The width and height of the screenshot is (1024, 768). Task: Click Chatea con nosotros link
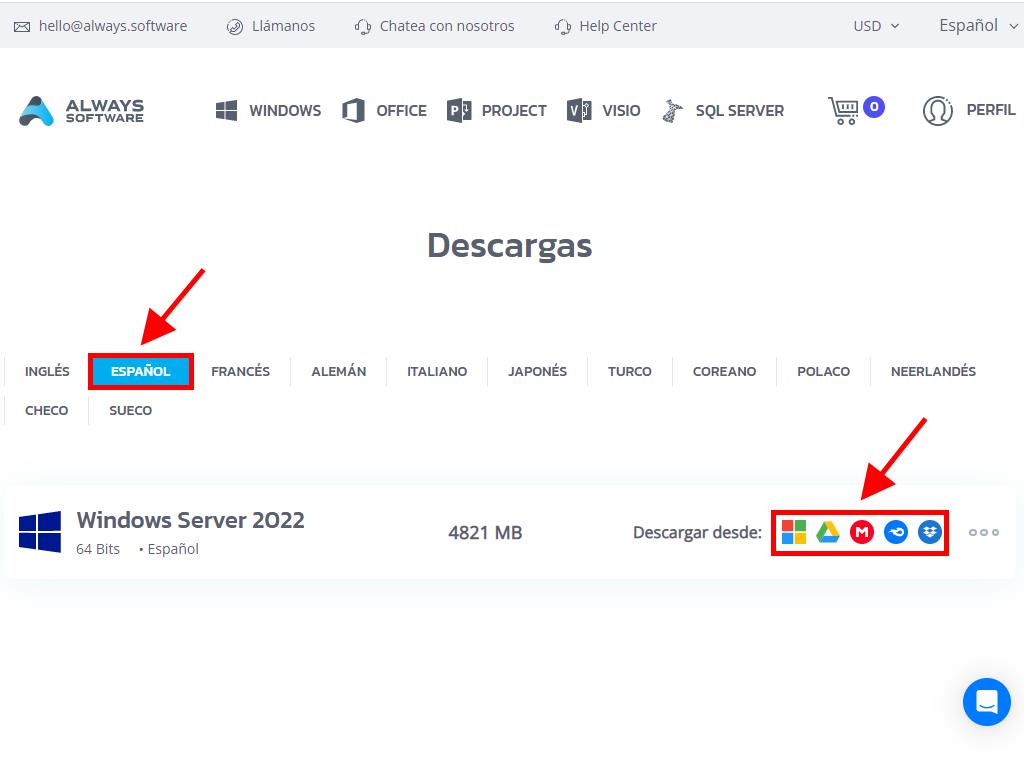coord(435,26)
